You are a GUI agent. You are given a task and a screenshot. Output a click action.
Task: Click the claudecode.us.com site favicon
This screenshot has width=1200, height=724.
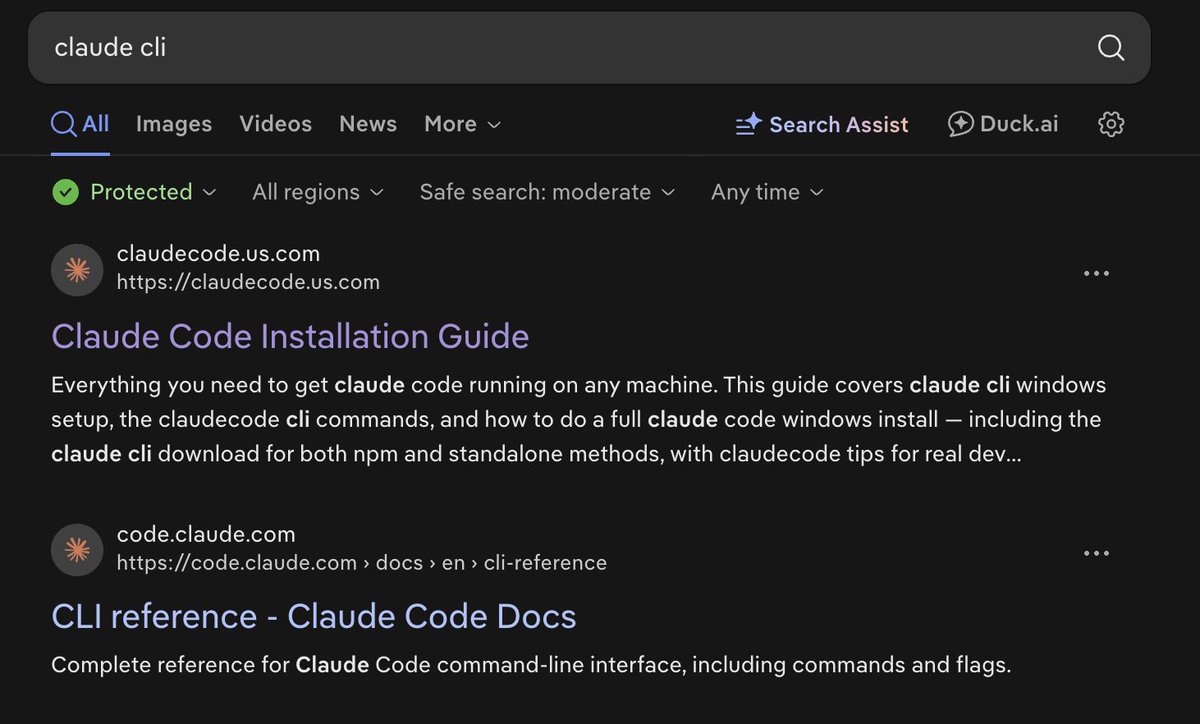77,270
